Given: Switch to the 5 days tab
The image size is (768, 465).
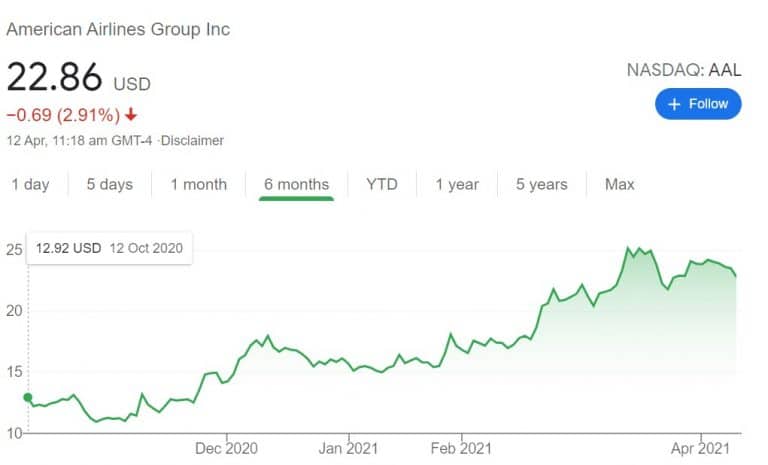Looking at the screenshot, I should 110,184.
